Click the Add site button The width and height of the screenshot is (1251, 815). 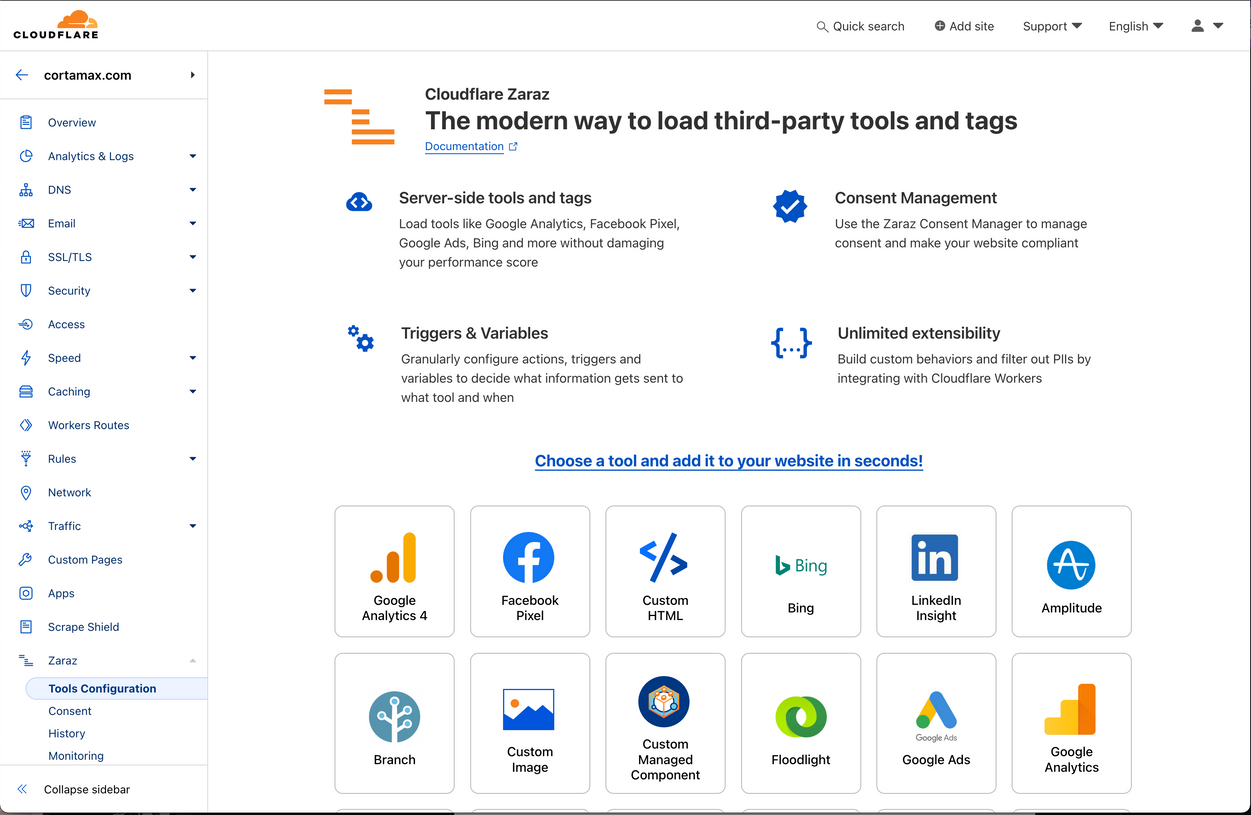pos(964,26)
